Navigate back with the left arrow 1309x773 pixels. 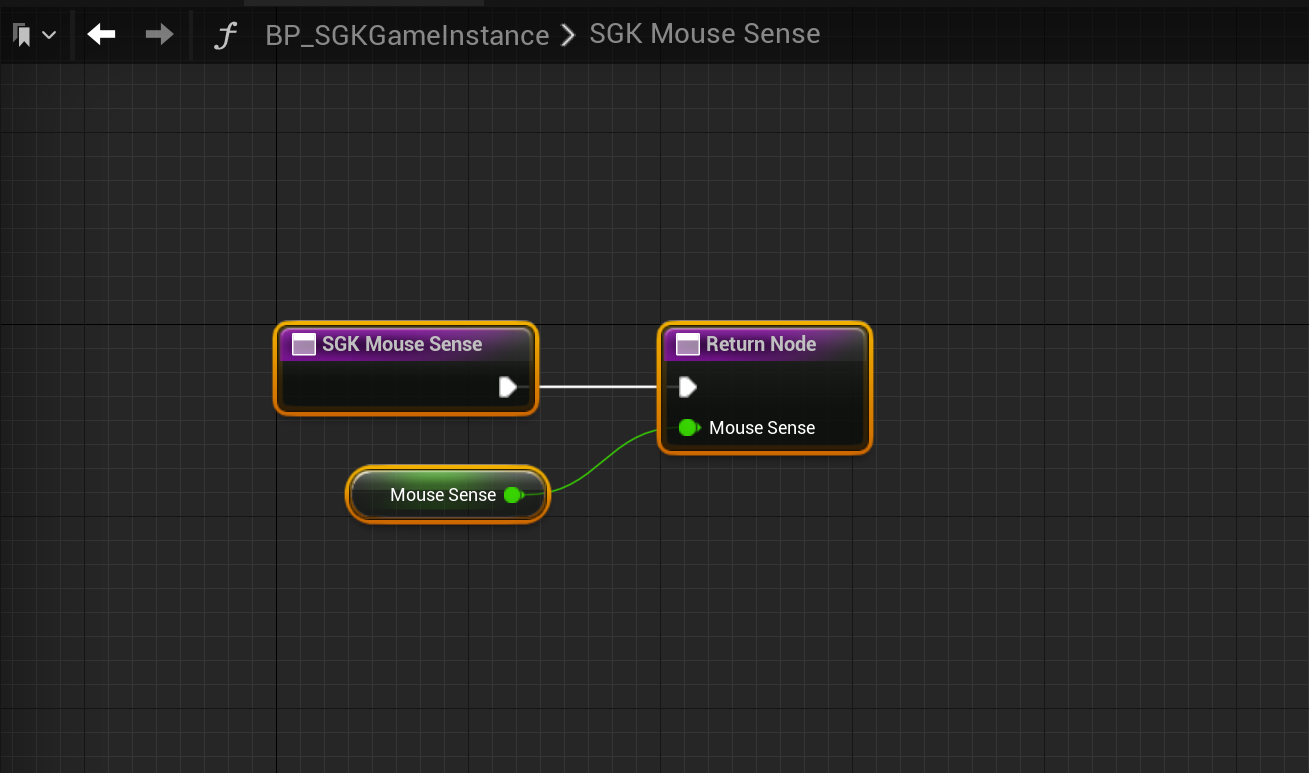[x=101, y=35]
